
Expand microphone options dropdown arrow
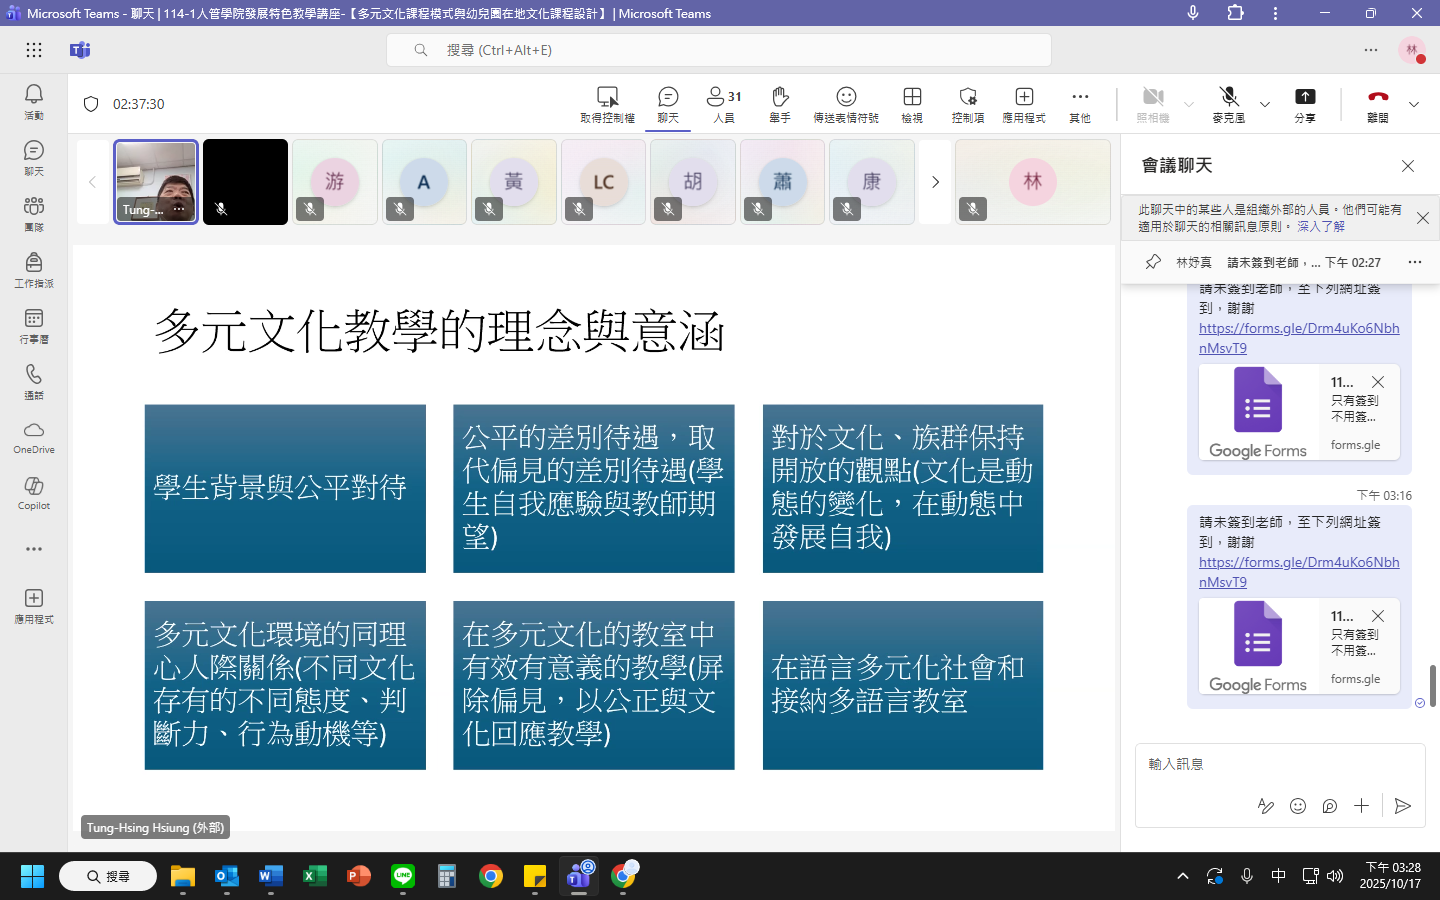[x=1265, y=104]
